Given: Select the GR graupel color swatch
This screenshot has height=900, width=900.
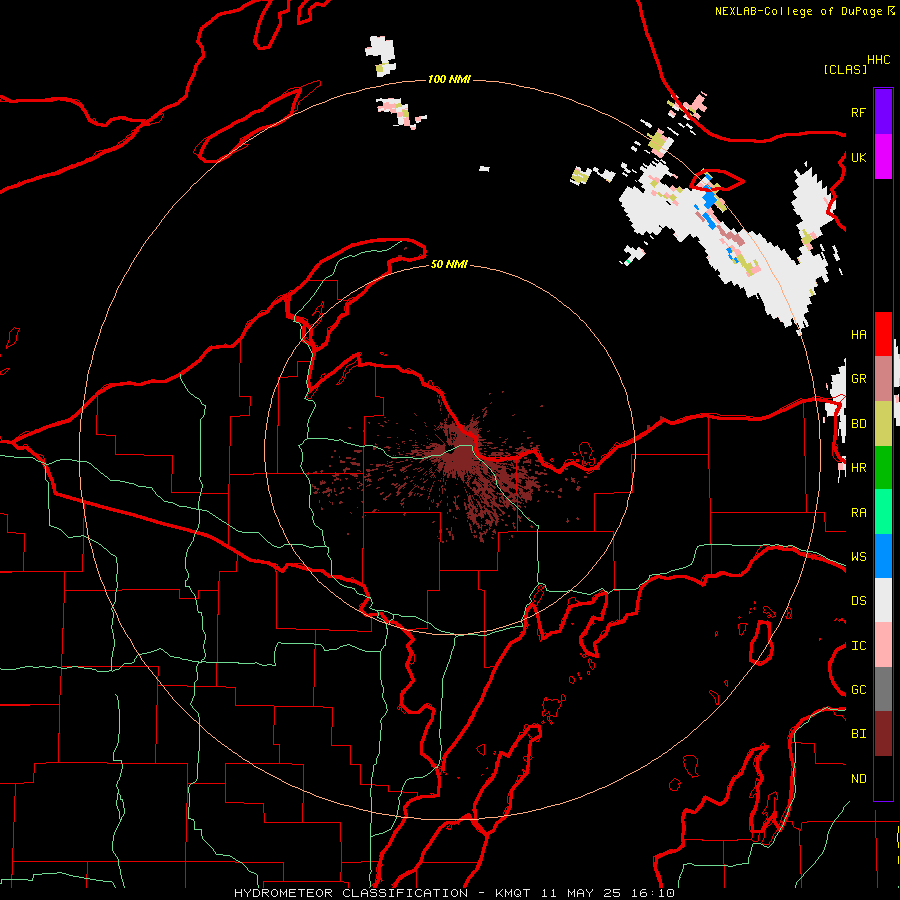Looking at the screenshot, I should tap(883, 379).
